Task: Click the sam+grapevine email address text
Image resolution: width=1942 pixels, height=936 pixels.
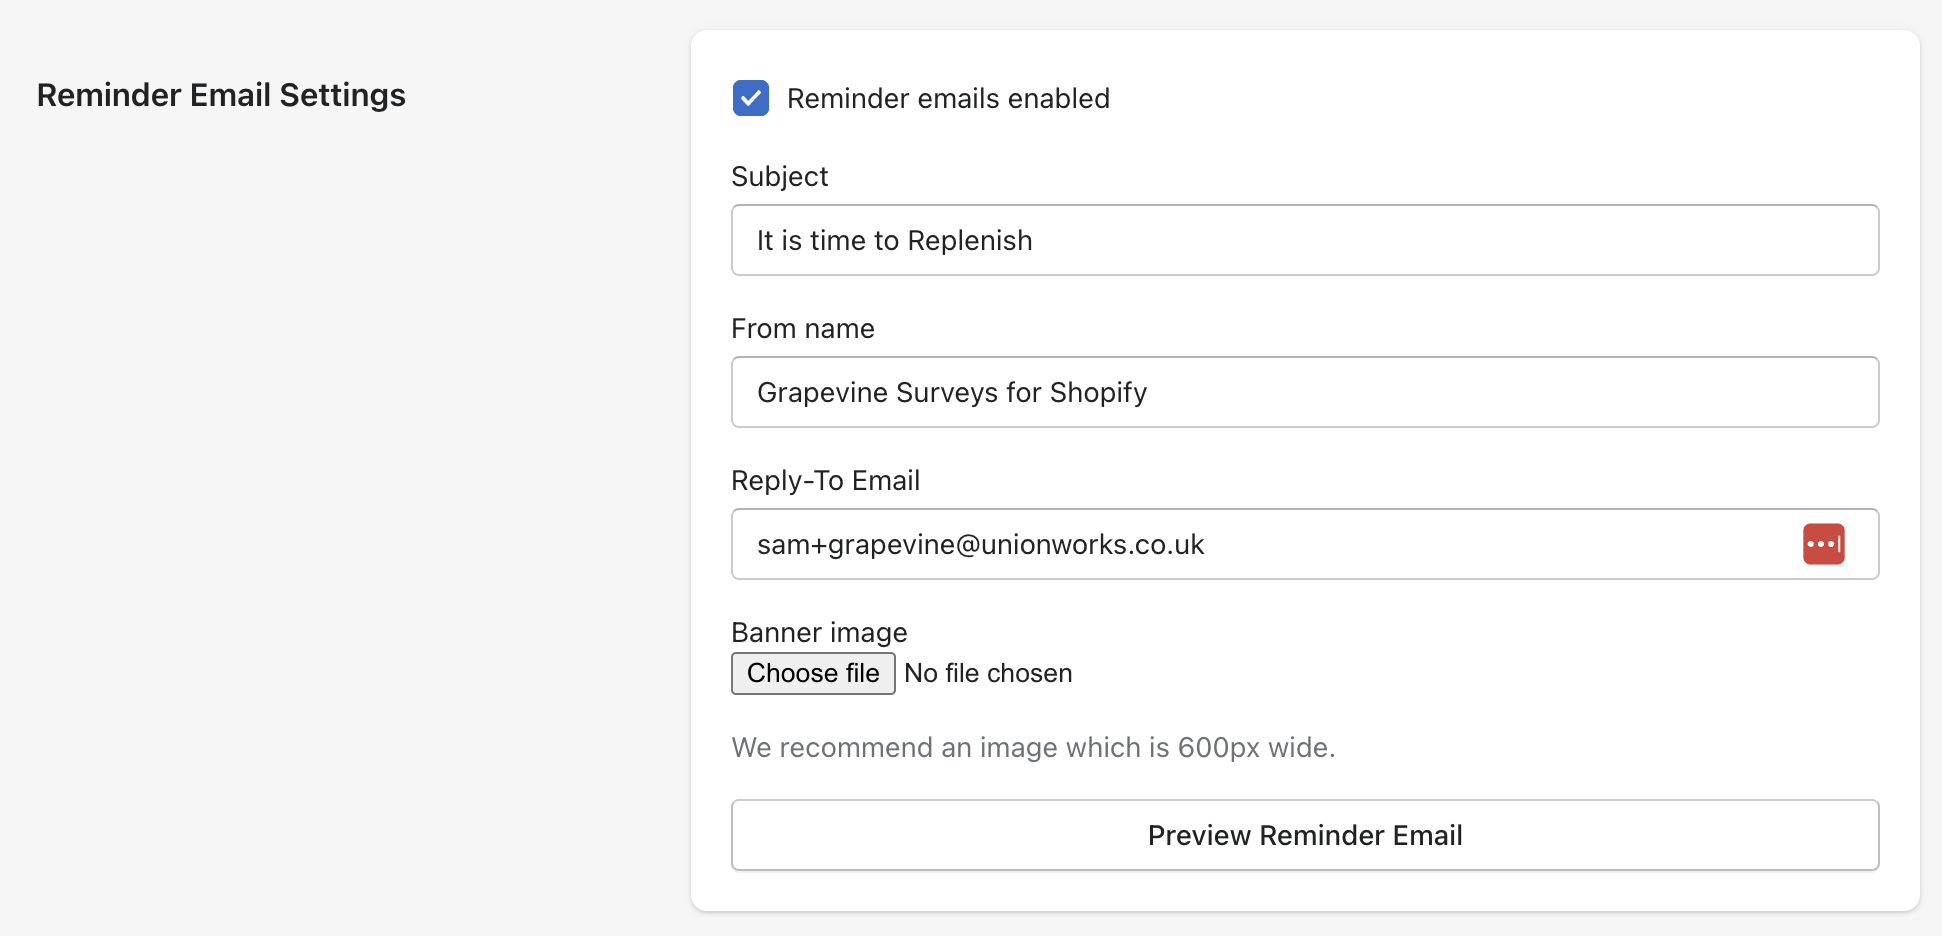Action: click(980, 545)
